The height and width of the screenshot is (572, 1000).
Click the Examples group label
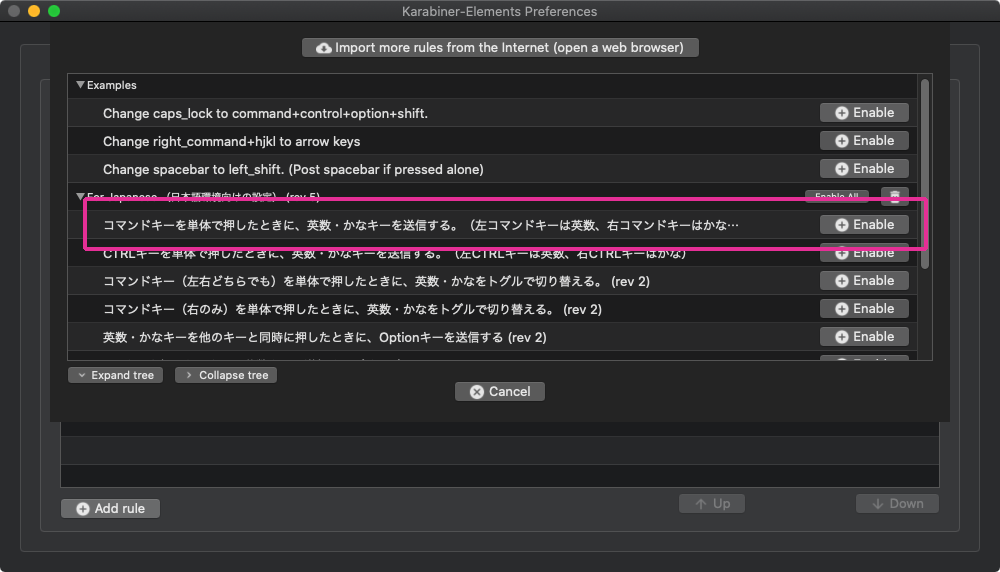click(x=112, y=85)
